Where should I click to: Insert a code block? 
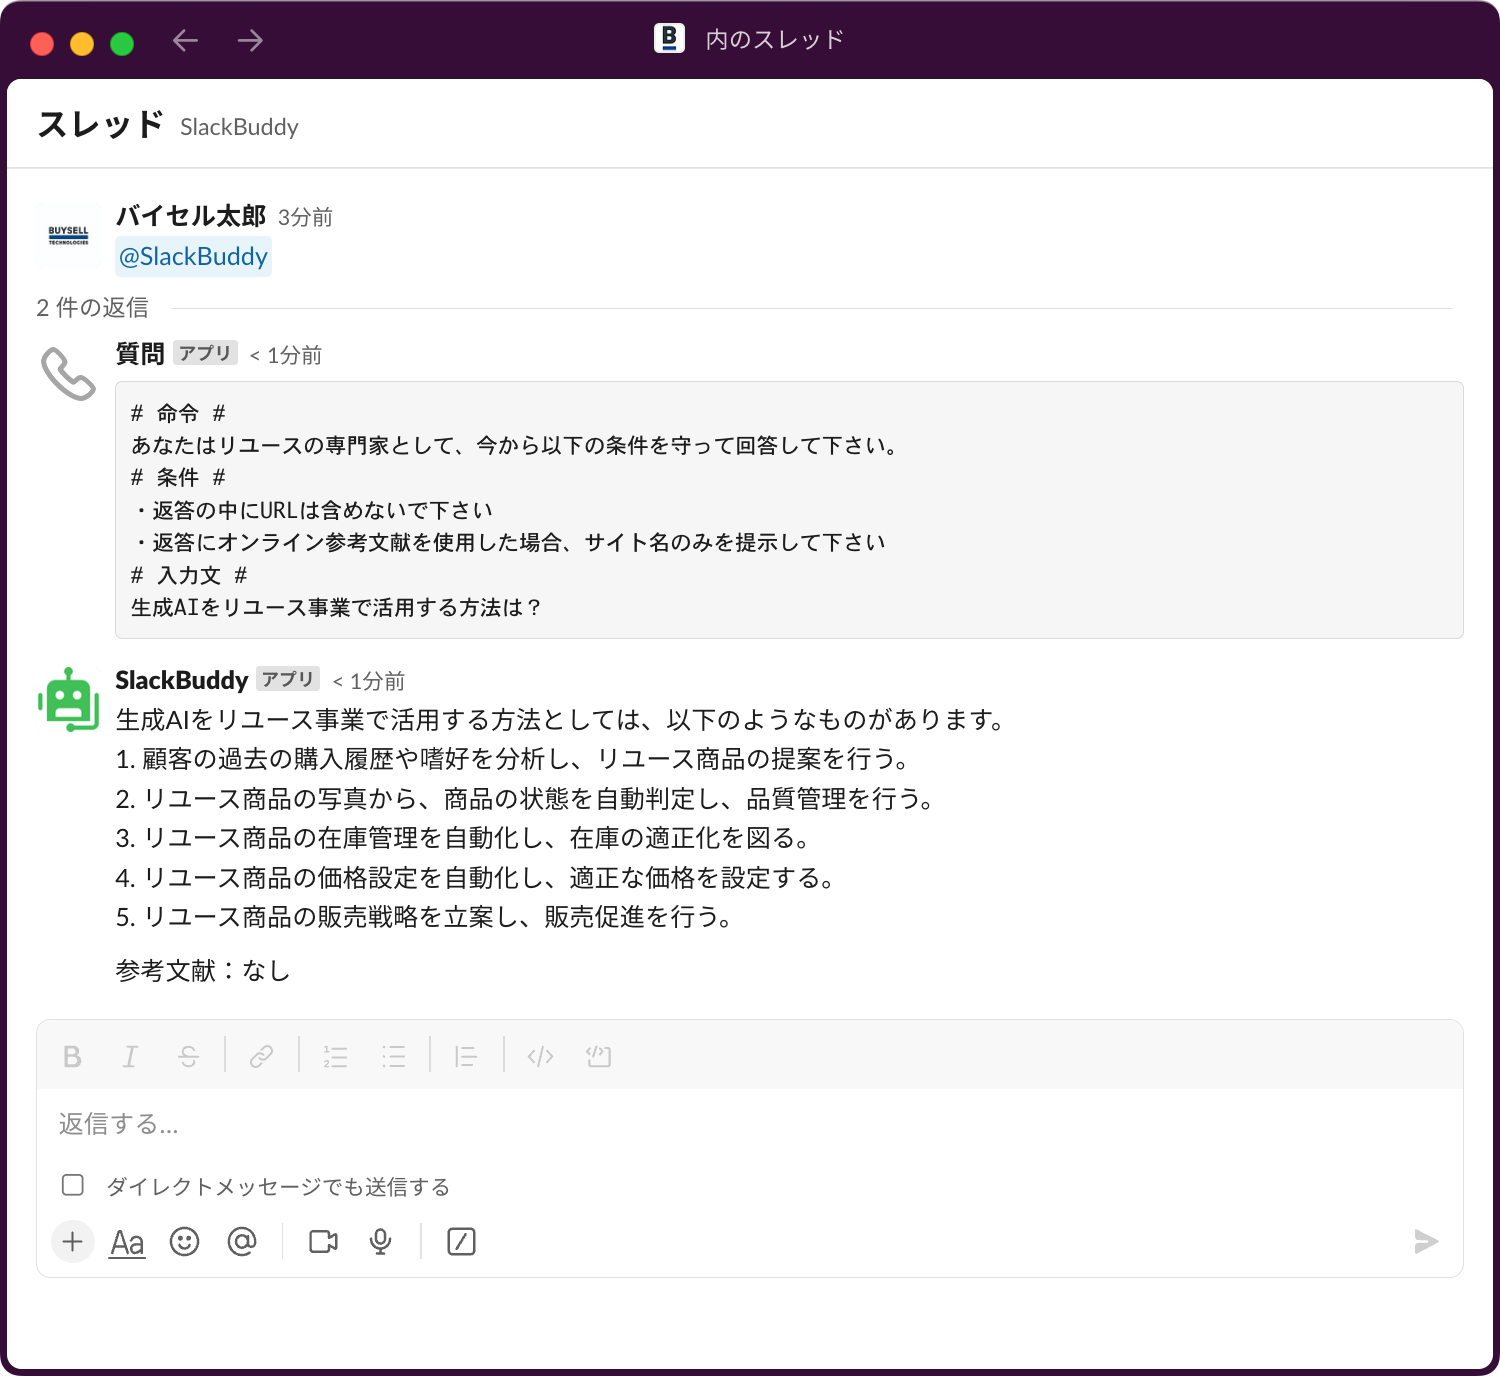[598, 1056]
